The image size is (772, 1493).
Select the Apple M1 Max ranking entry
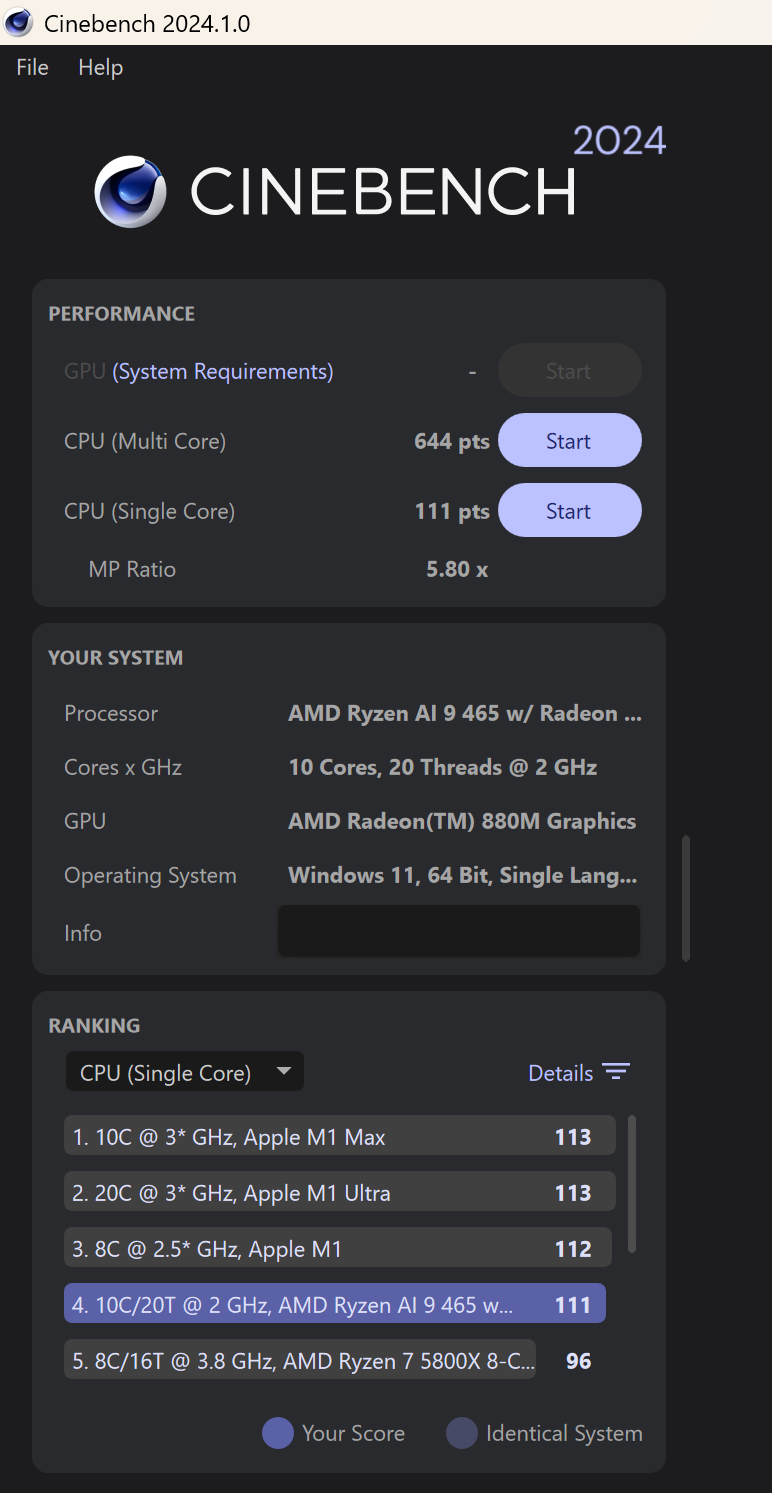[x=339, y=1136]
